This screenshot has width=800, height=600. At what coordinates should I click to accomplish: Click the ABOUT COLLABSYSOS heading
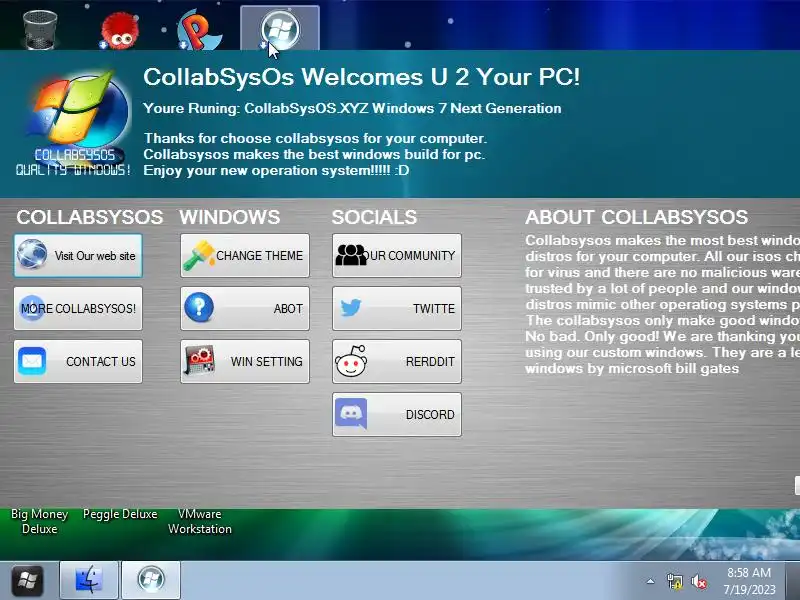[x=636, y=217]
